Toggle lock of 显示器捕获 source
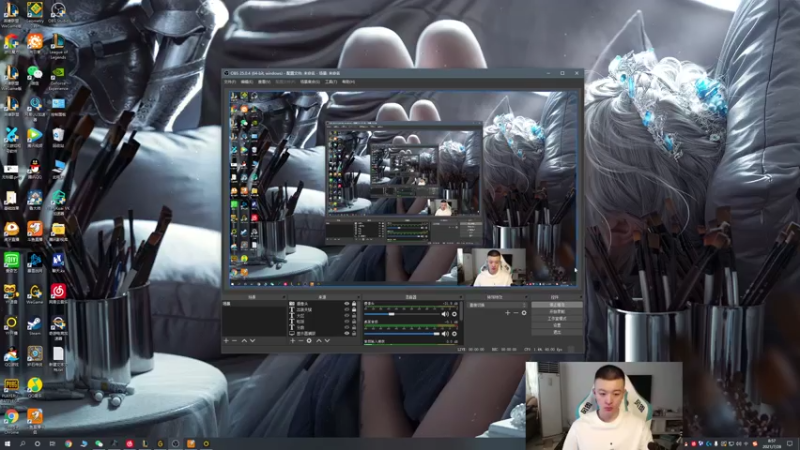Image resolution: width=800 pixels, height=450 pixels. pyautogui.click(x=354, y=334)
